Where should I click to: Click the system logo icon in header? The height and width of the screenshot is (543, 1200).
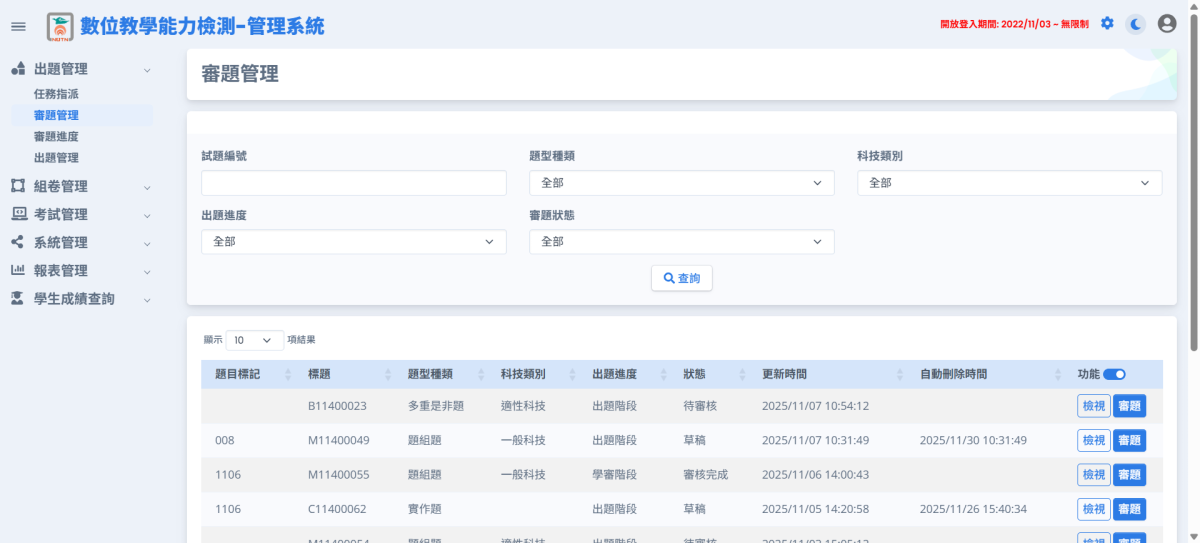tap(60, 26)
